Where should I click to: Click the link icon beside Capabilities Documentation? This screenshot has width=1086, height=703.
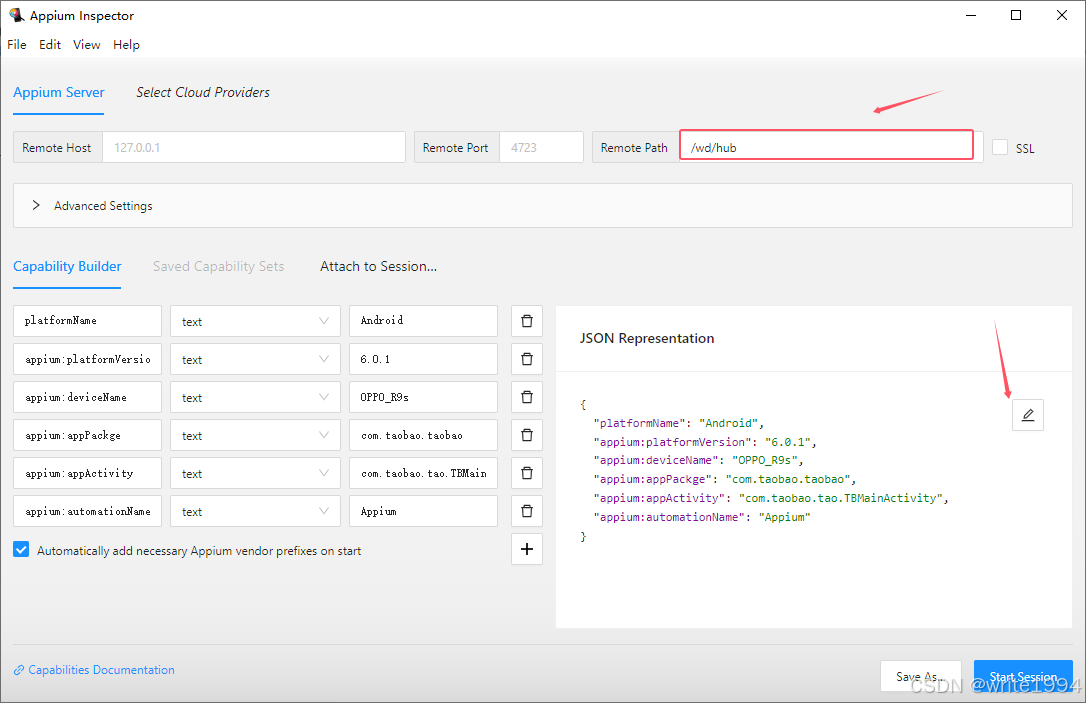[x=19, y=670]
